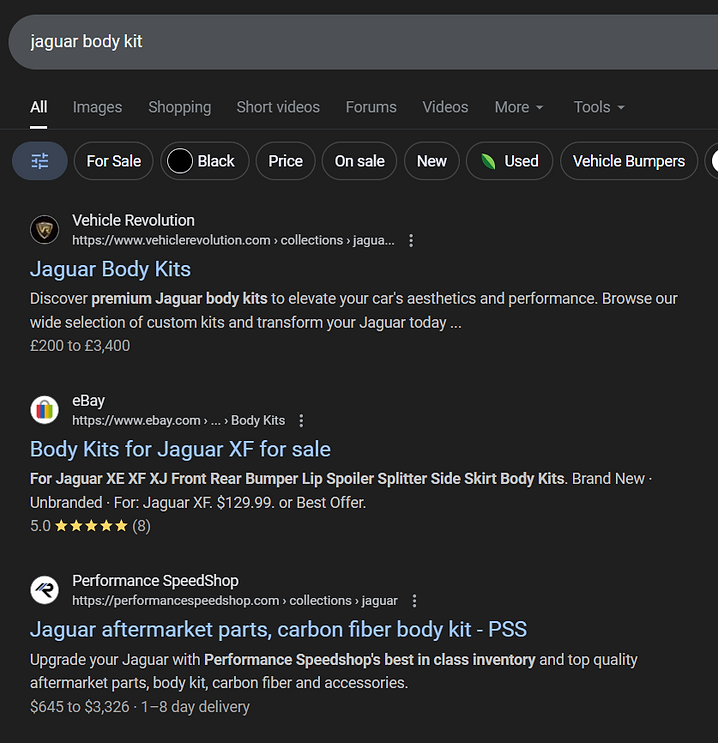Open three-dot menu for Performance SpeedShop result

pos(414,601)
